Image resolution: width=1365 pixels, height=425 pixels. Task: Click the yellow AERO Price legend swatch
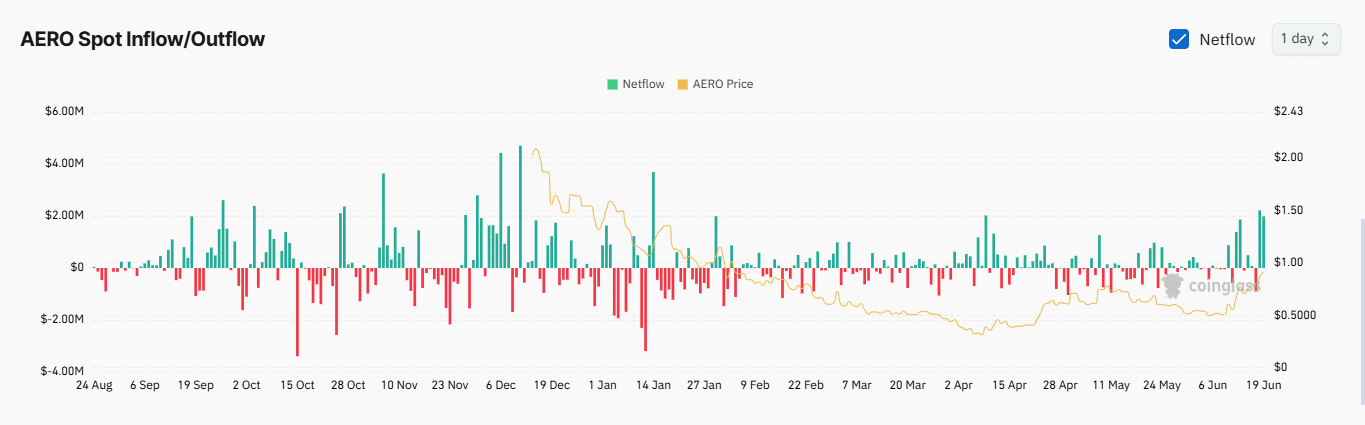pyautogui.click(x=683, y=84)
